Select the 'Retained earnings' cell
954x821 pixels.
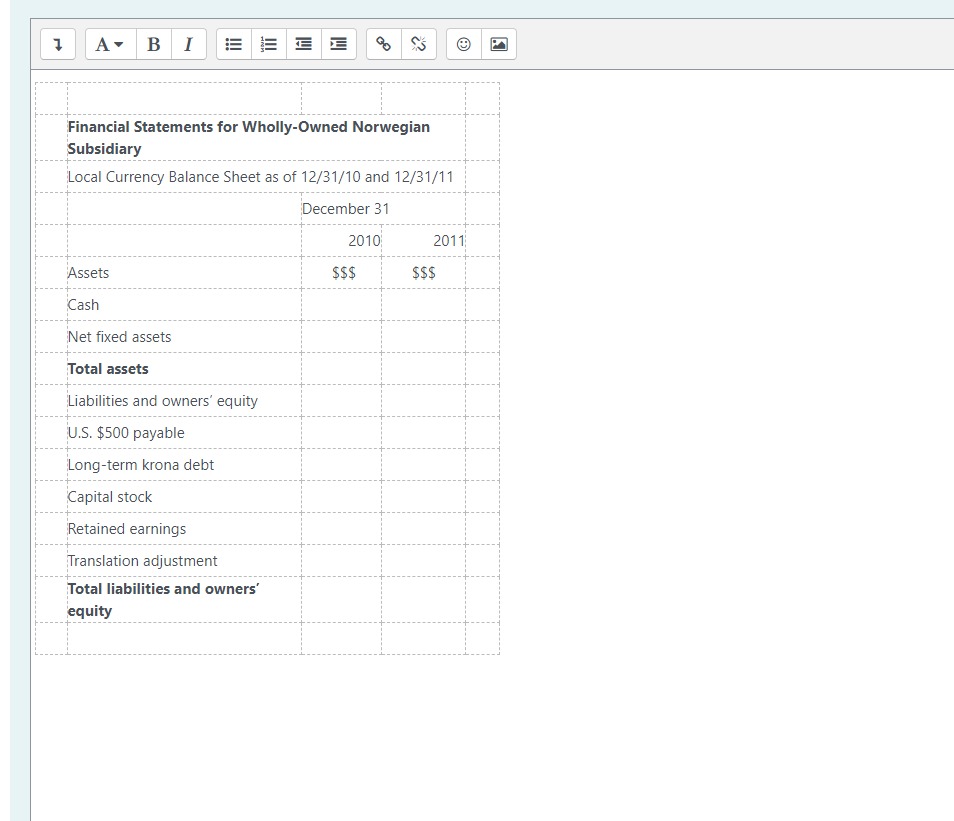(127, 528)
